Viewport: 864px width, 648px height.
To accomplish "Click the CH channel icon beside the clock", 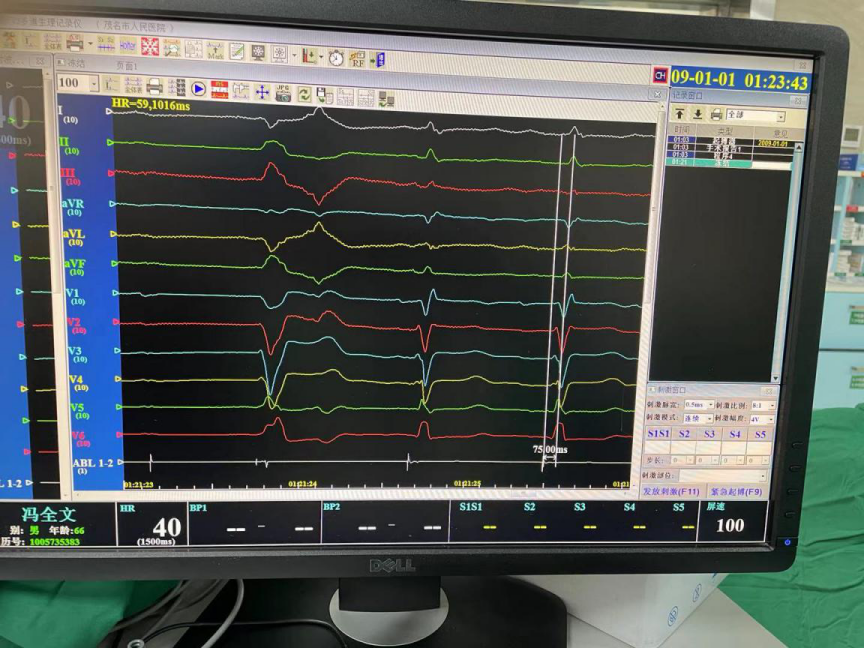I will click(x=660, y=76).
